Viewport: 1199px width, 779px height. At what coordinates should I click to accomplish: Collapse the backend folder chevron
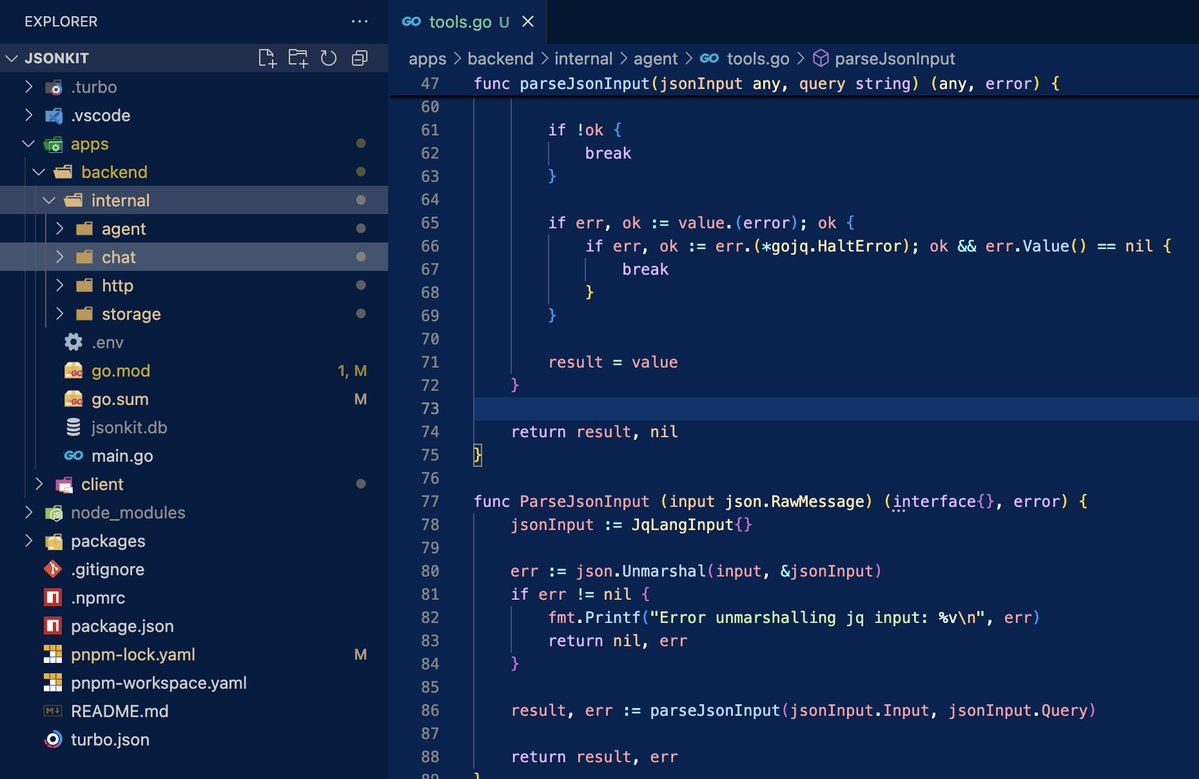coord(39,172)
